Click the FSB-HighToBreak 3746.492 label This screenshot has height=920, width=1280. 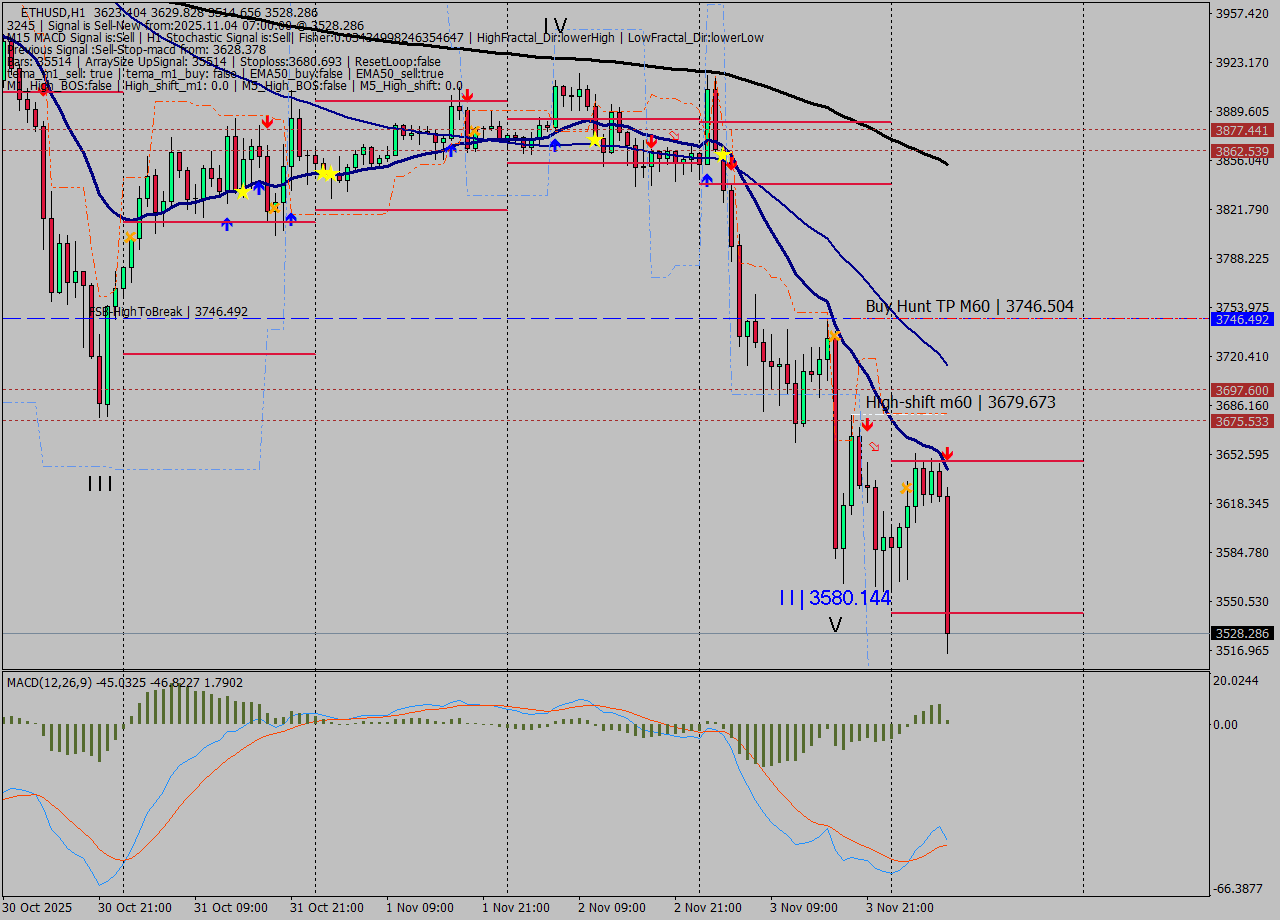[x=168, y=312]
